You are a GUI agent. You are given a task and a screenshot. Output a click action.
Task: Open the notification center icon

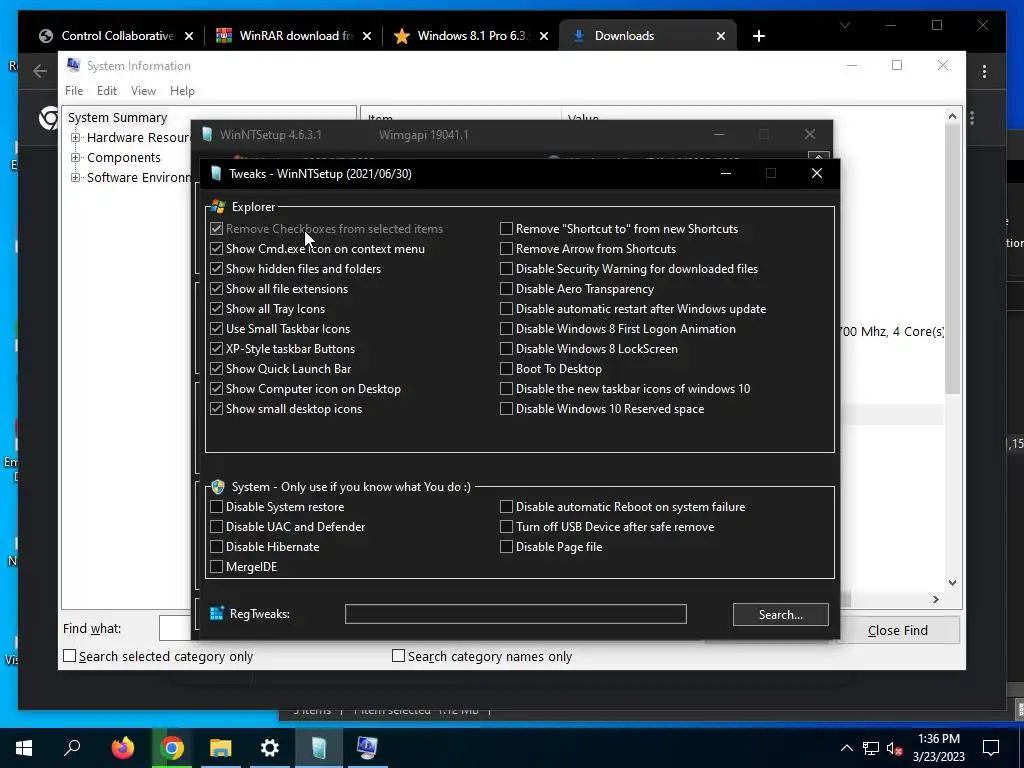click(991, 747)
